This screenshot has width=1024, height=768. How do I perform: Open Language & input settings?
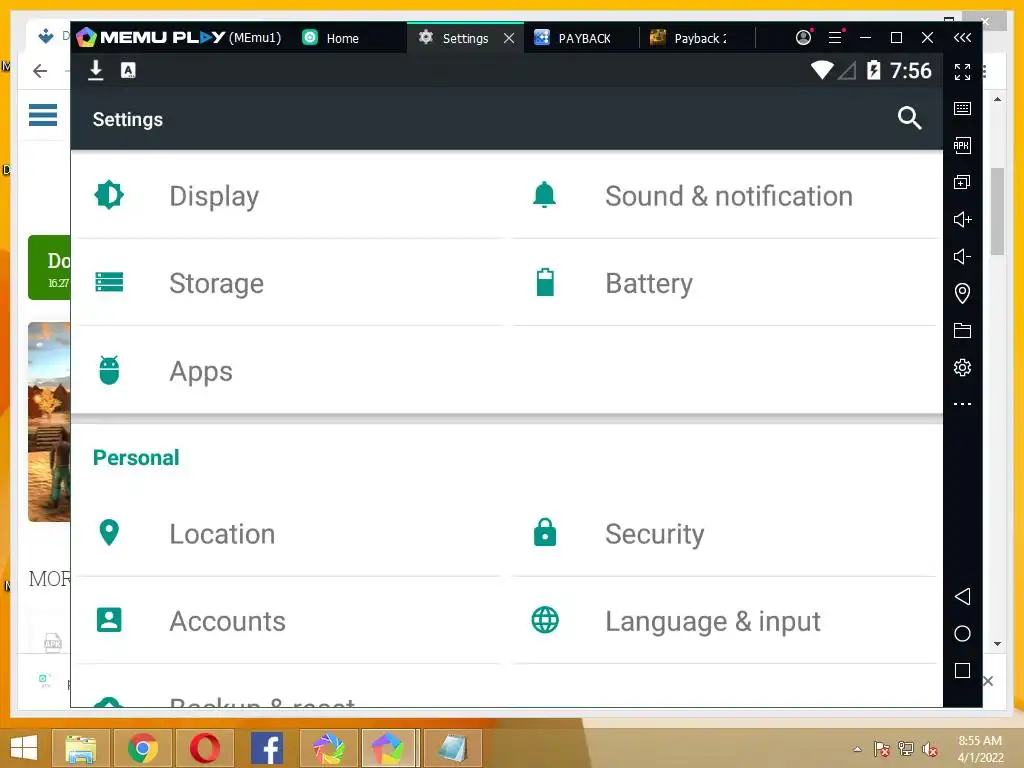click(x=725, y=621)
